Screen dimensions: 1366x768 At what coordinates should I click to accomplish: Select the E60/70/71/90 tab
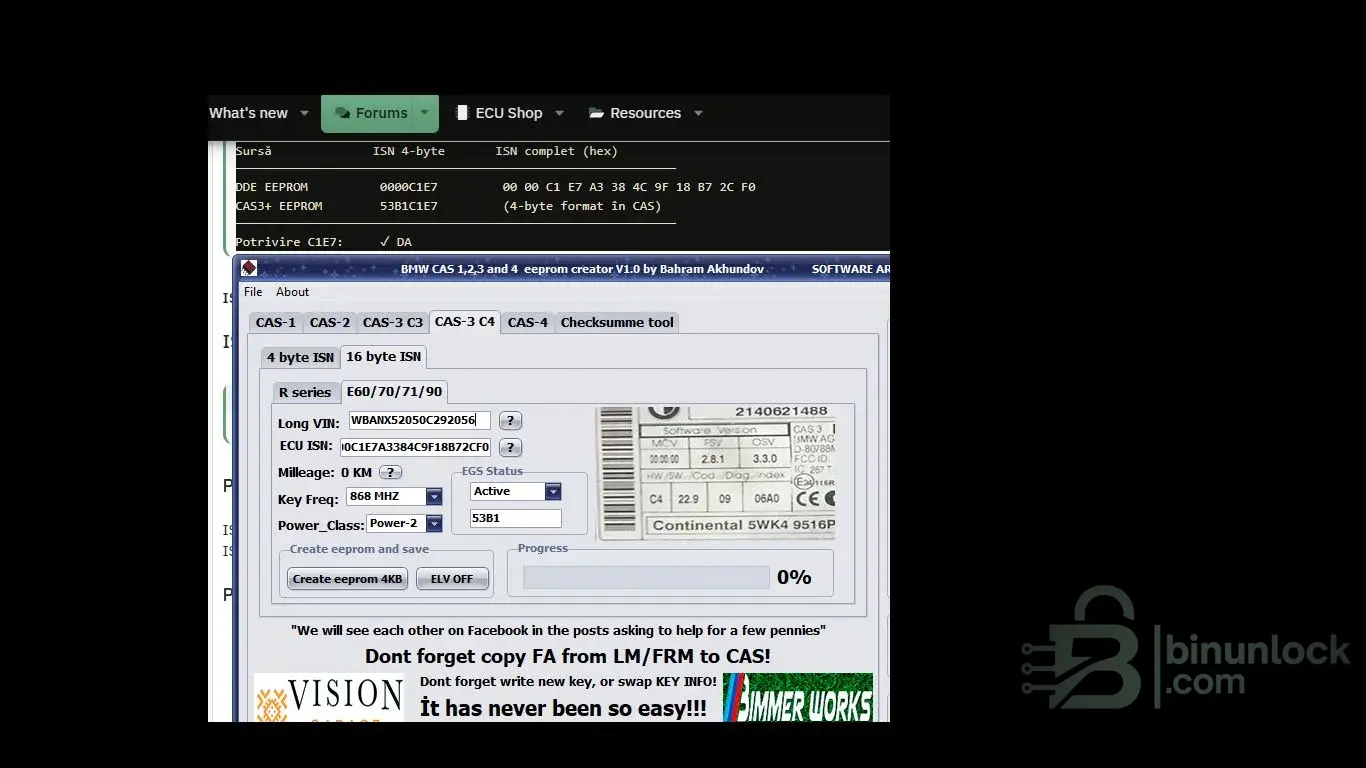[394, 391]
